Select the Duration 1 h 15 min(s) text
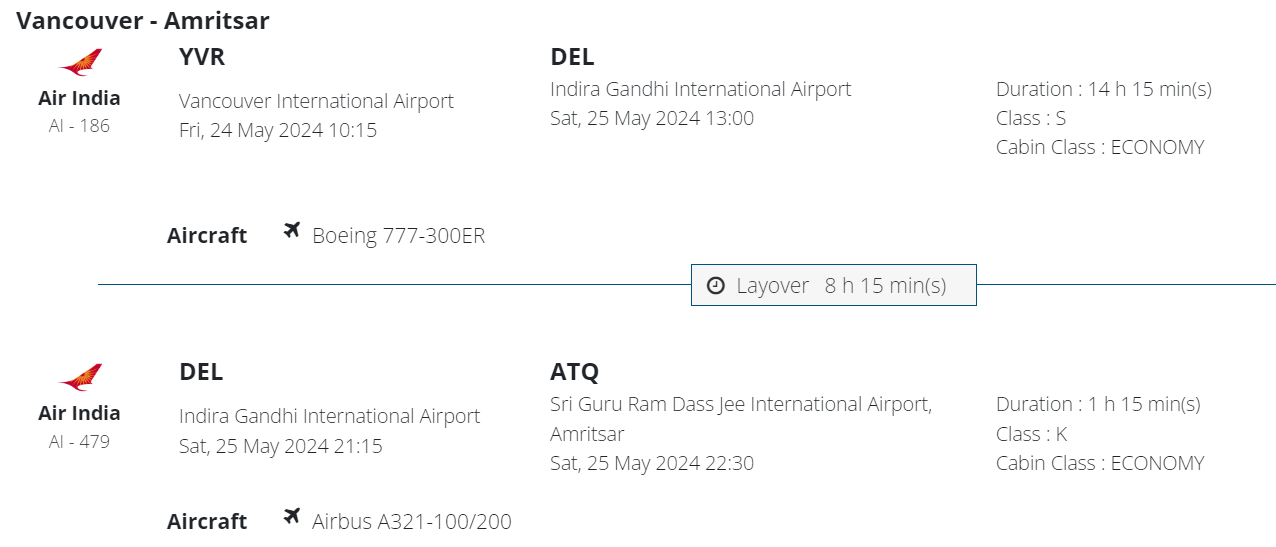This screenshot has height=547, width=1276. [x=1098, y=404]
